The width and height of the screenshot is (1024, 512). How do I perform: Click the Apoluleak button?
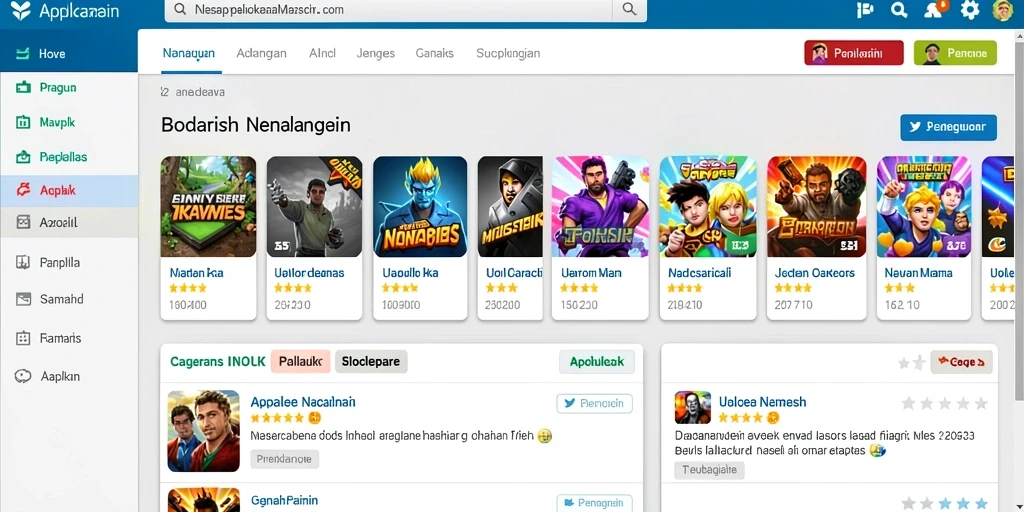coord(597,361)
